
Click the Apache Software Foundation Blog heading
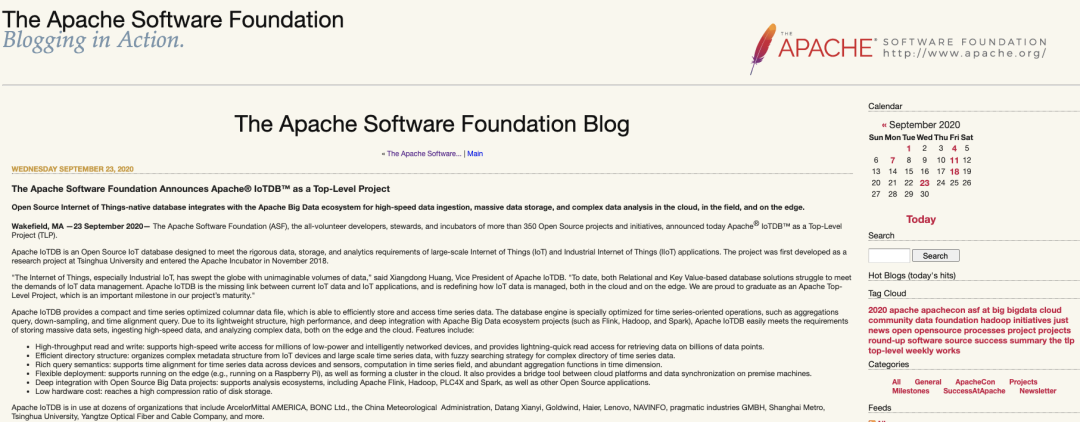tap(431, 124)
